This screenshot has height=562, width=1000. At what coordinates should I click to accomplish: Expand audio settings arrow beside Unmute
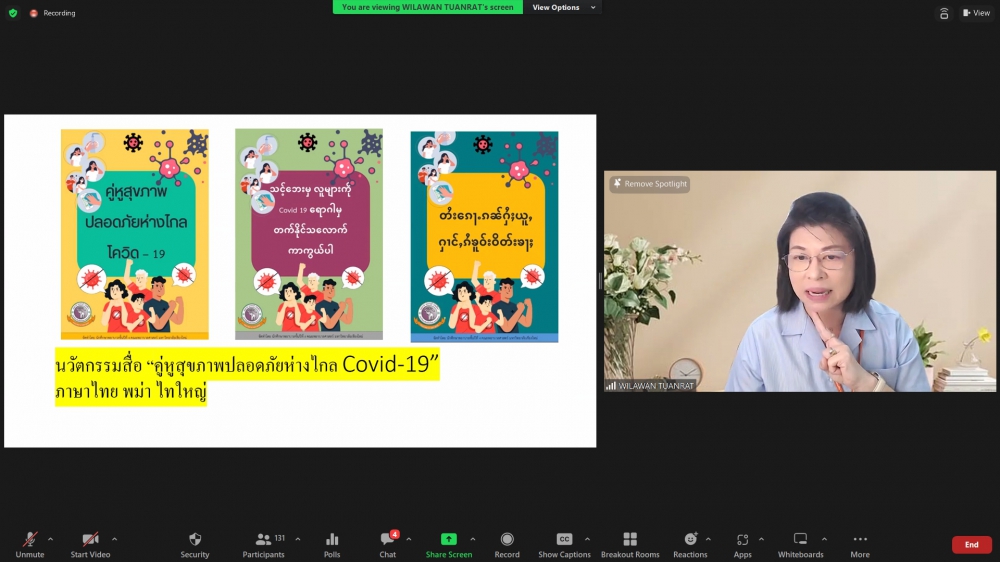(x=50, y=539)
